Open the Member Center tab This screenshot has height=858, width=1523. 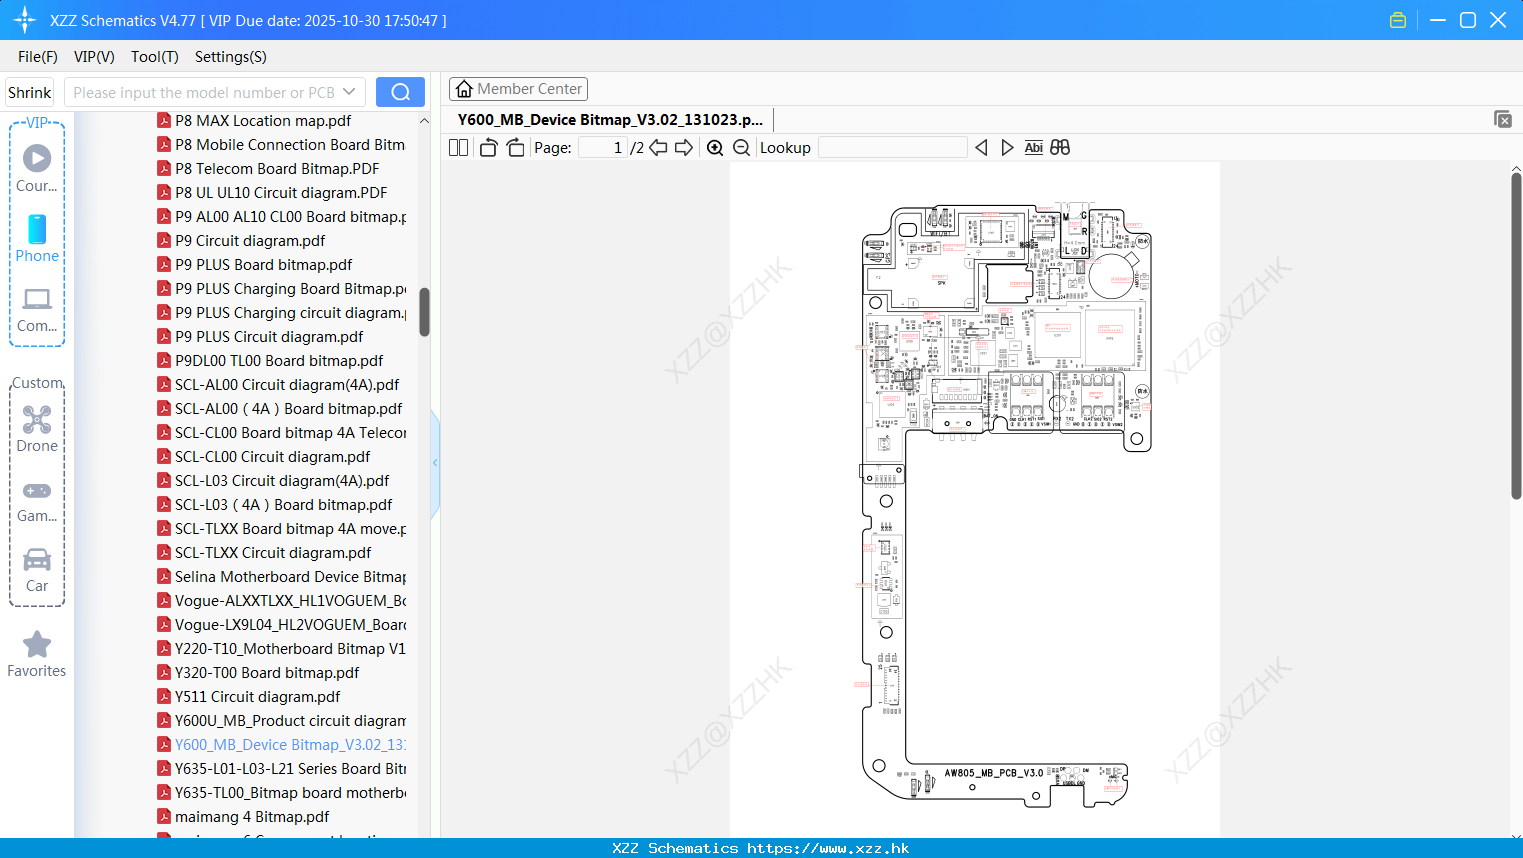[x=518, y=89]
